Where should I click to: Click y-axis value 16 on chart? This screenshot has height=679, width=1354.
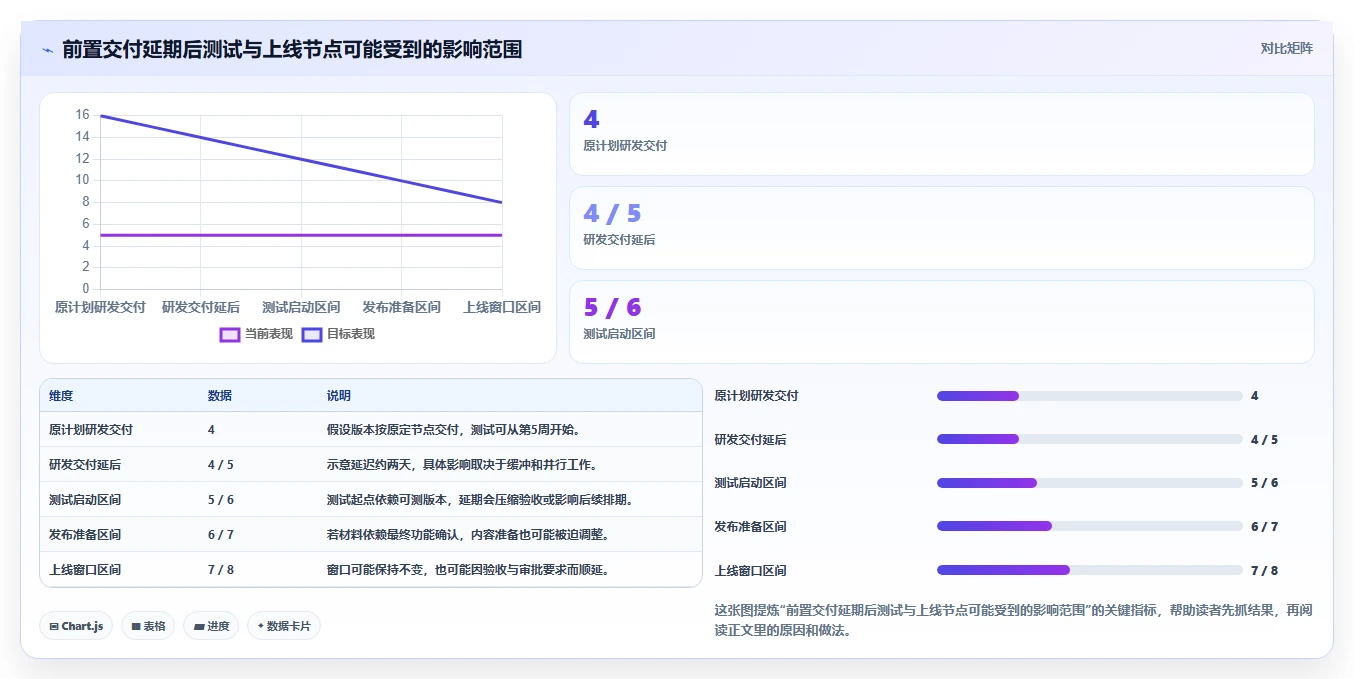point(82,115)
